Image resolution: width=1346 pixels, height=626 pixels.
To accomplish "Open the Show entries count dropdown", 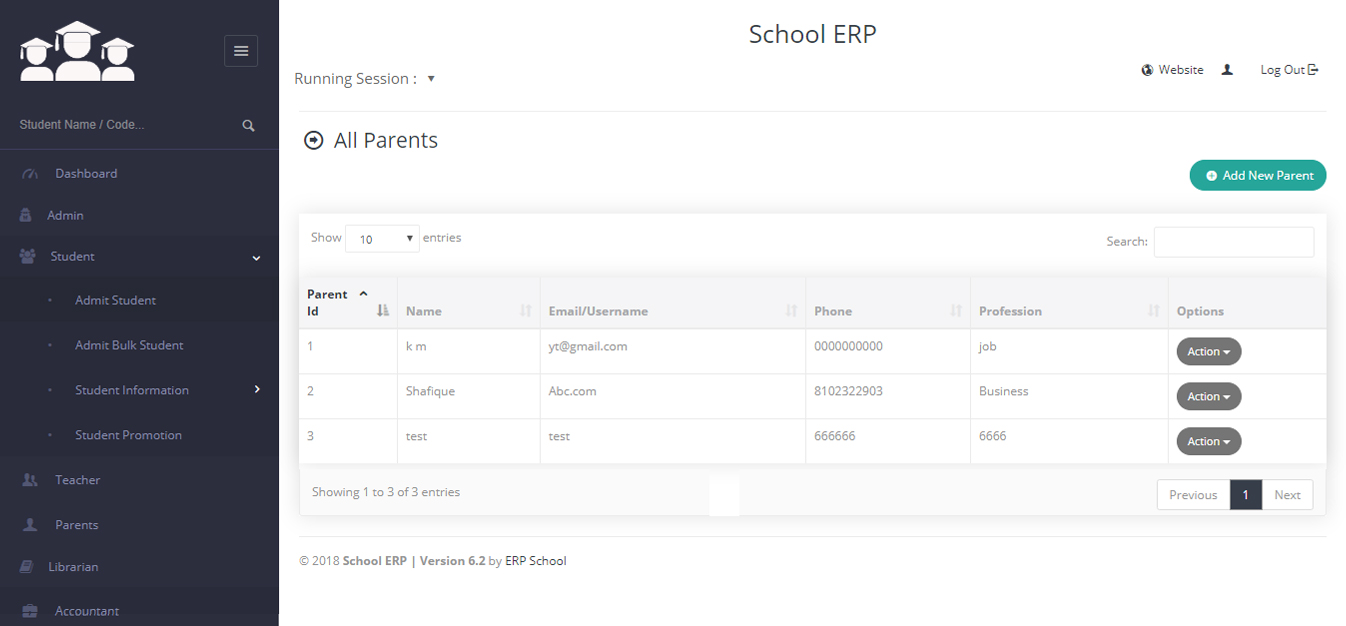I will coord(382,239).
